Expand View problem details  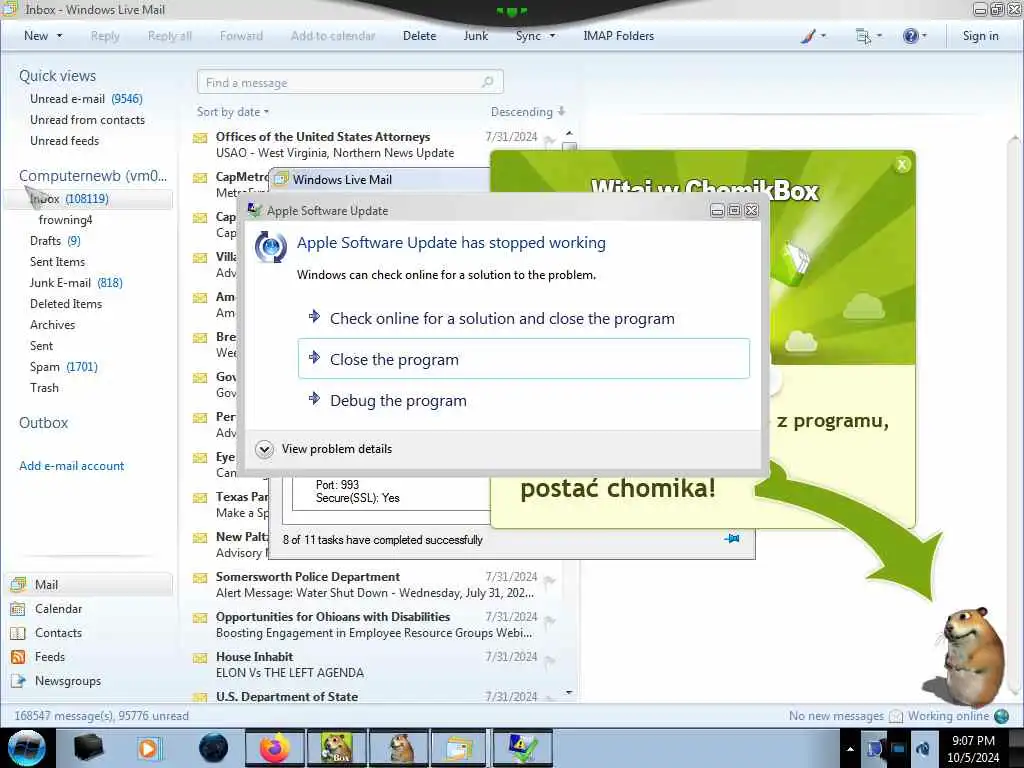[x=264, y=449]
